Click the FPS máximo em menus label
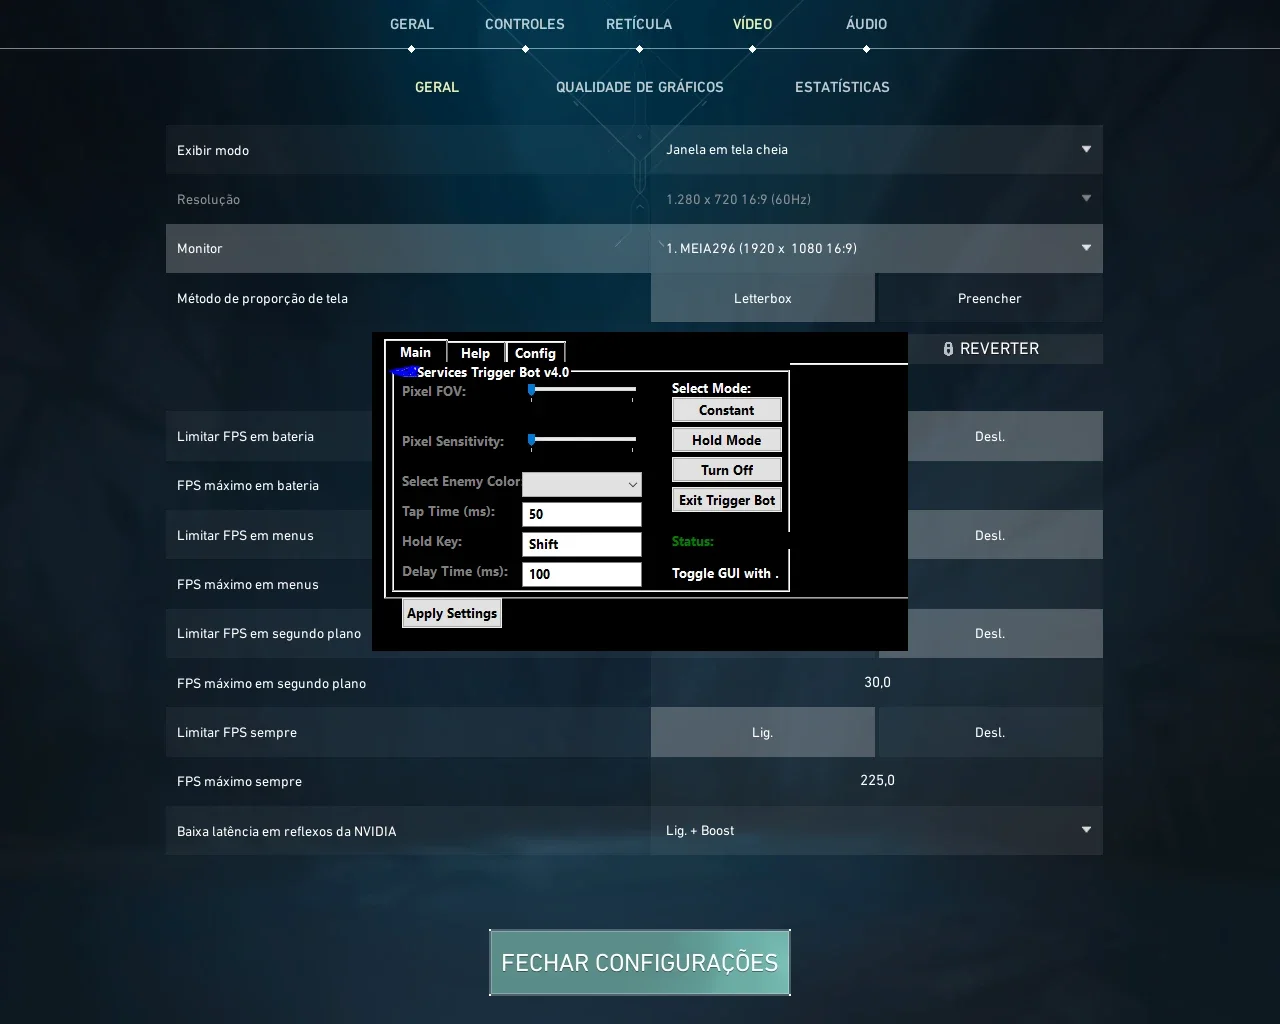Viewport: 1280px width, 1024px height. click(248, 584)
